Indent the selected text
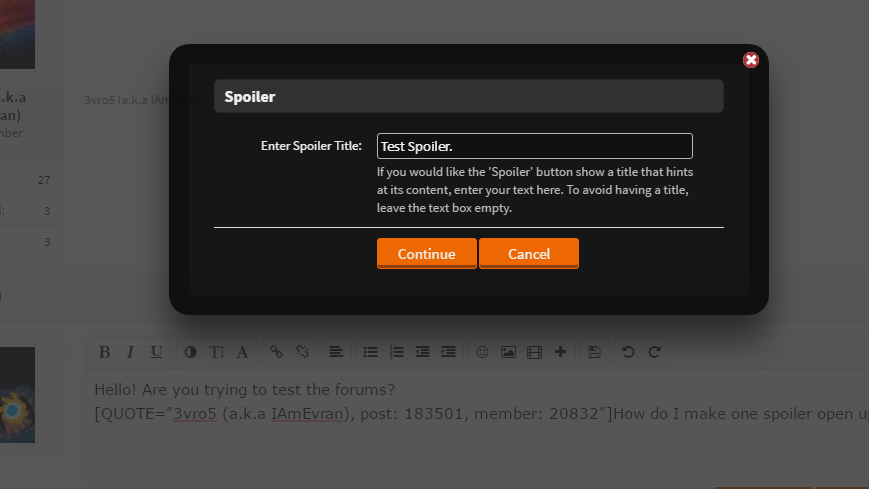 (448, 352)
